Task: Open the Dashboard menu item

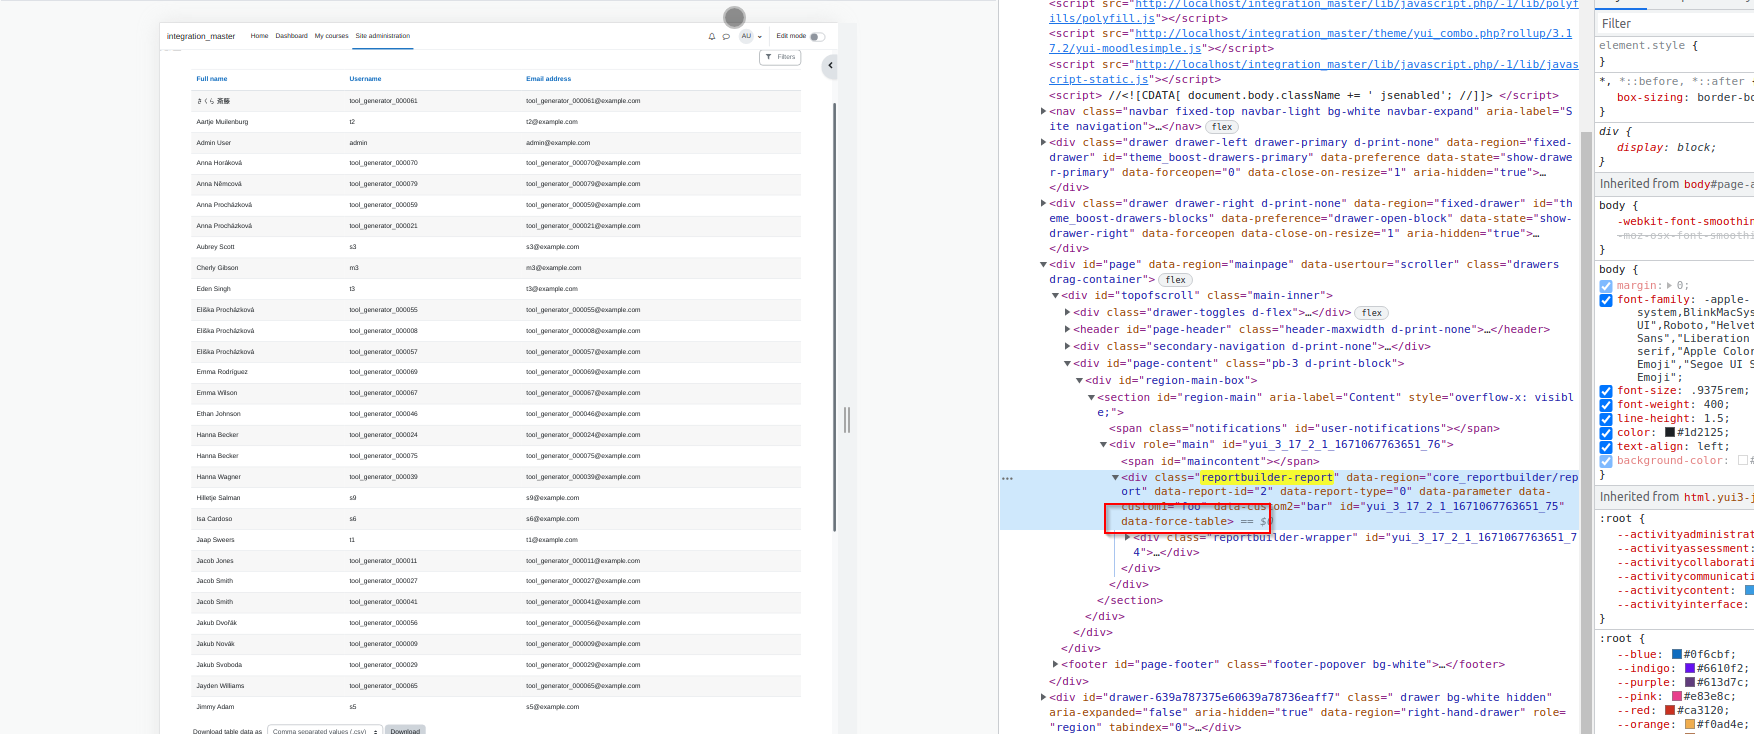Action: point(292,36)
